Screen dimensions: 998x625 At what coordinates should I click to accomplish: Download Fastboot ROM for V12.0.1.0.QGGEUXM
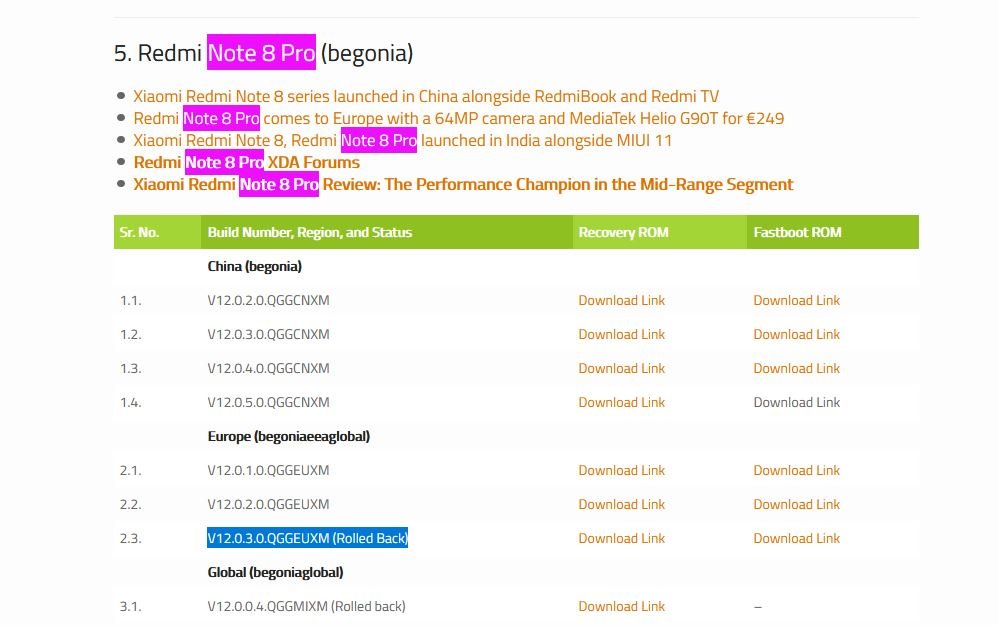point(796,470)
